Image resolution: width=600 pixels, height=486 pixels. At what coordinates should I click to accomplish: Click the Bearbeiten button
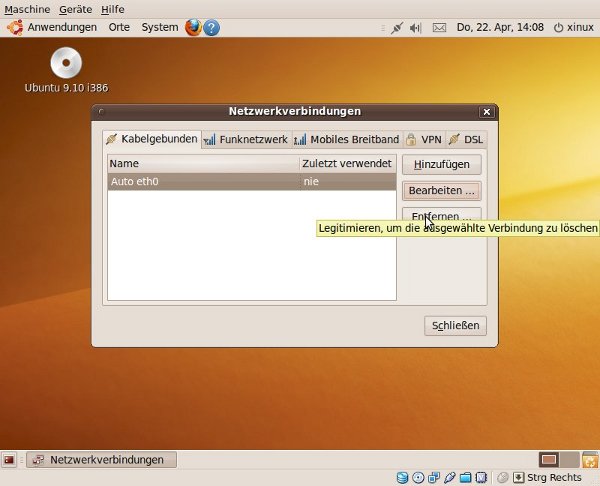441,190
